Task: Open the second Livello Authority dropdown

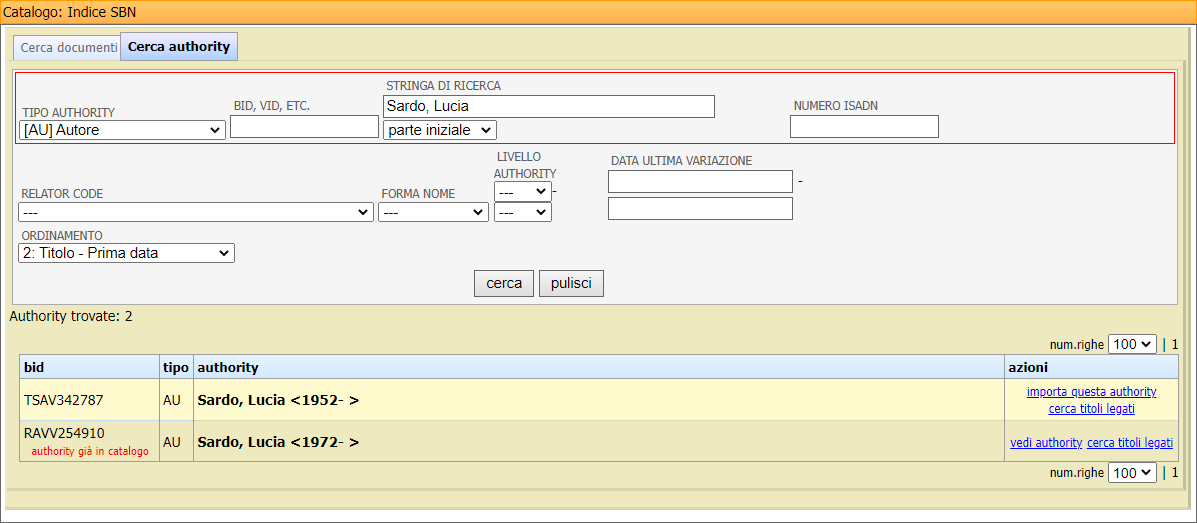Action: (x=522, y=212)
